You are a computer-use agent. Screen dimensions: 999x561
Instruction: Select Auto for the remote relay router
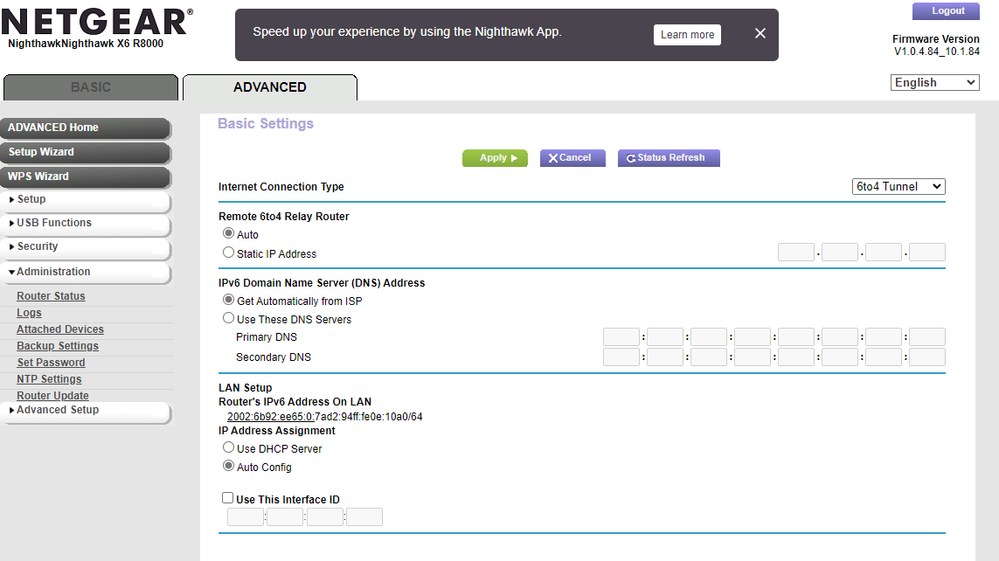click(x=228, y=234)
